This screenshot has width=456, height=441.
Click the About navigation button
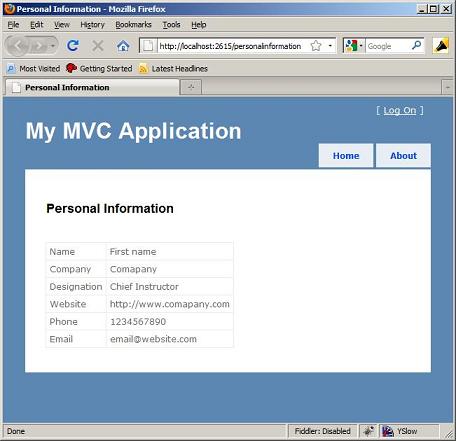(403, 156)
